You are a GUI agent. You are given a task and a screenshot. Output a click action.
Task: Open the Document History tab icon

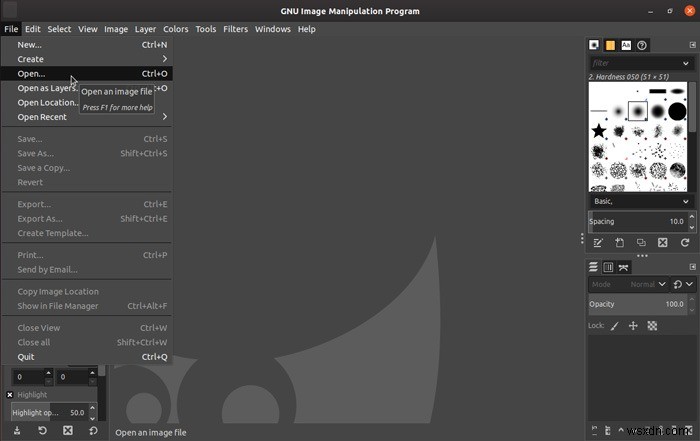click(642, 45)
